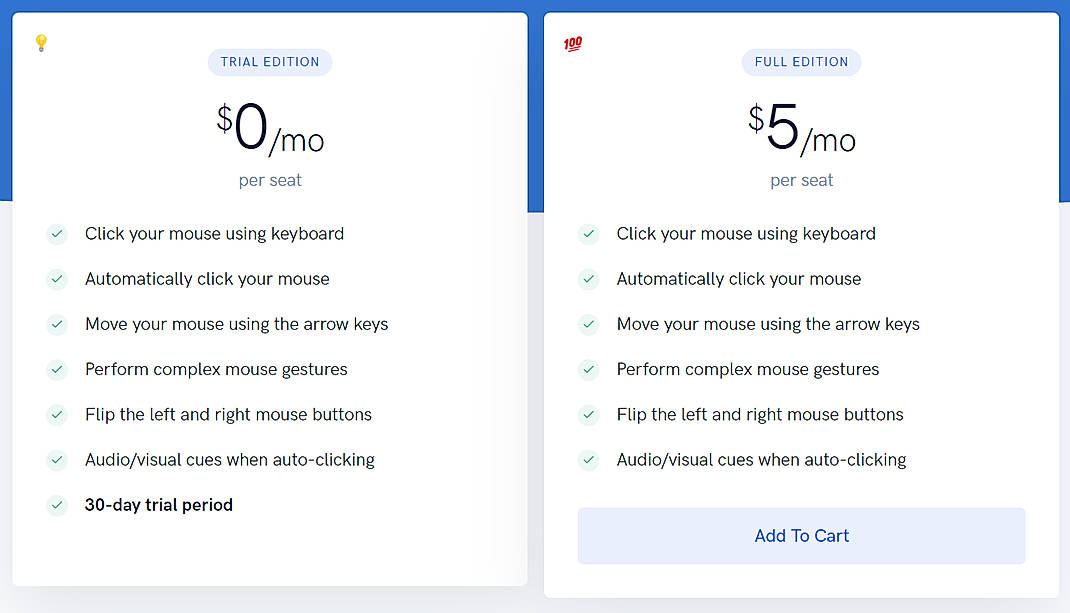1070x613 pixels.
Task: Select the FULL EDITION badge
Action: 801,62
